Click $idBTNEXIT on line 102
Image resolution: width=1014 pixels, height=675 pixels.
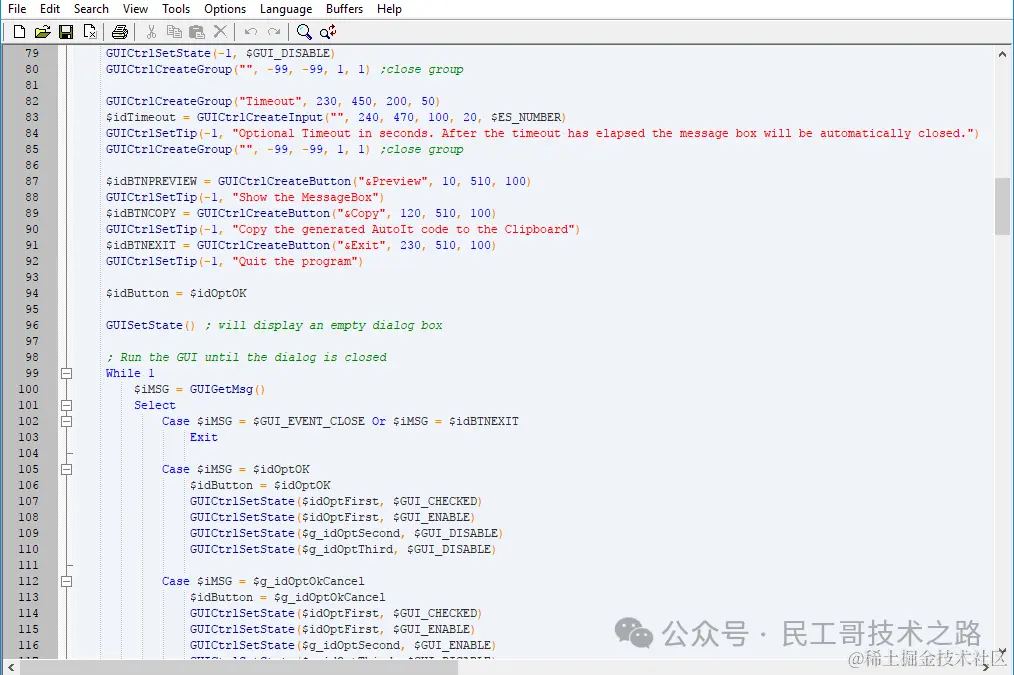(x=484, y=421)
